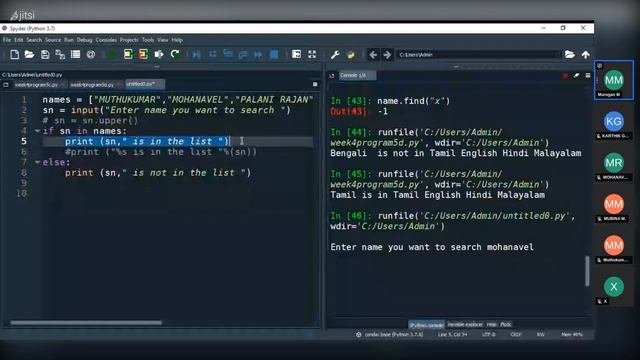Switch to IPython console bottom tab
Viewport: 640px width, 360px height.
point(427,325)
